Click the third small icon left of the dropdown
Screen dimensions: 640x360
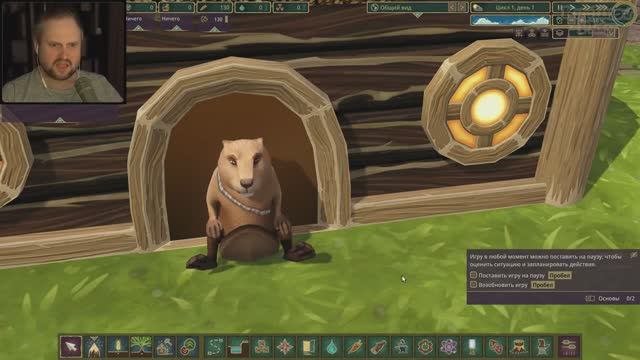pyautogui.click(x=544, y=33)
